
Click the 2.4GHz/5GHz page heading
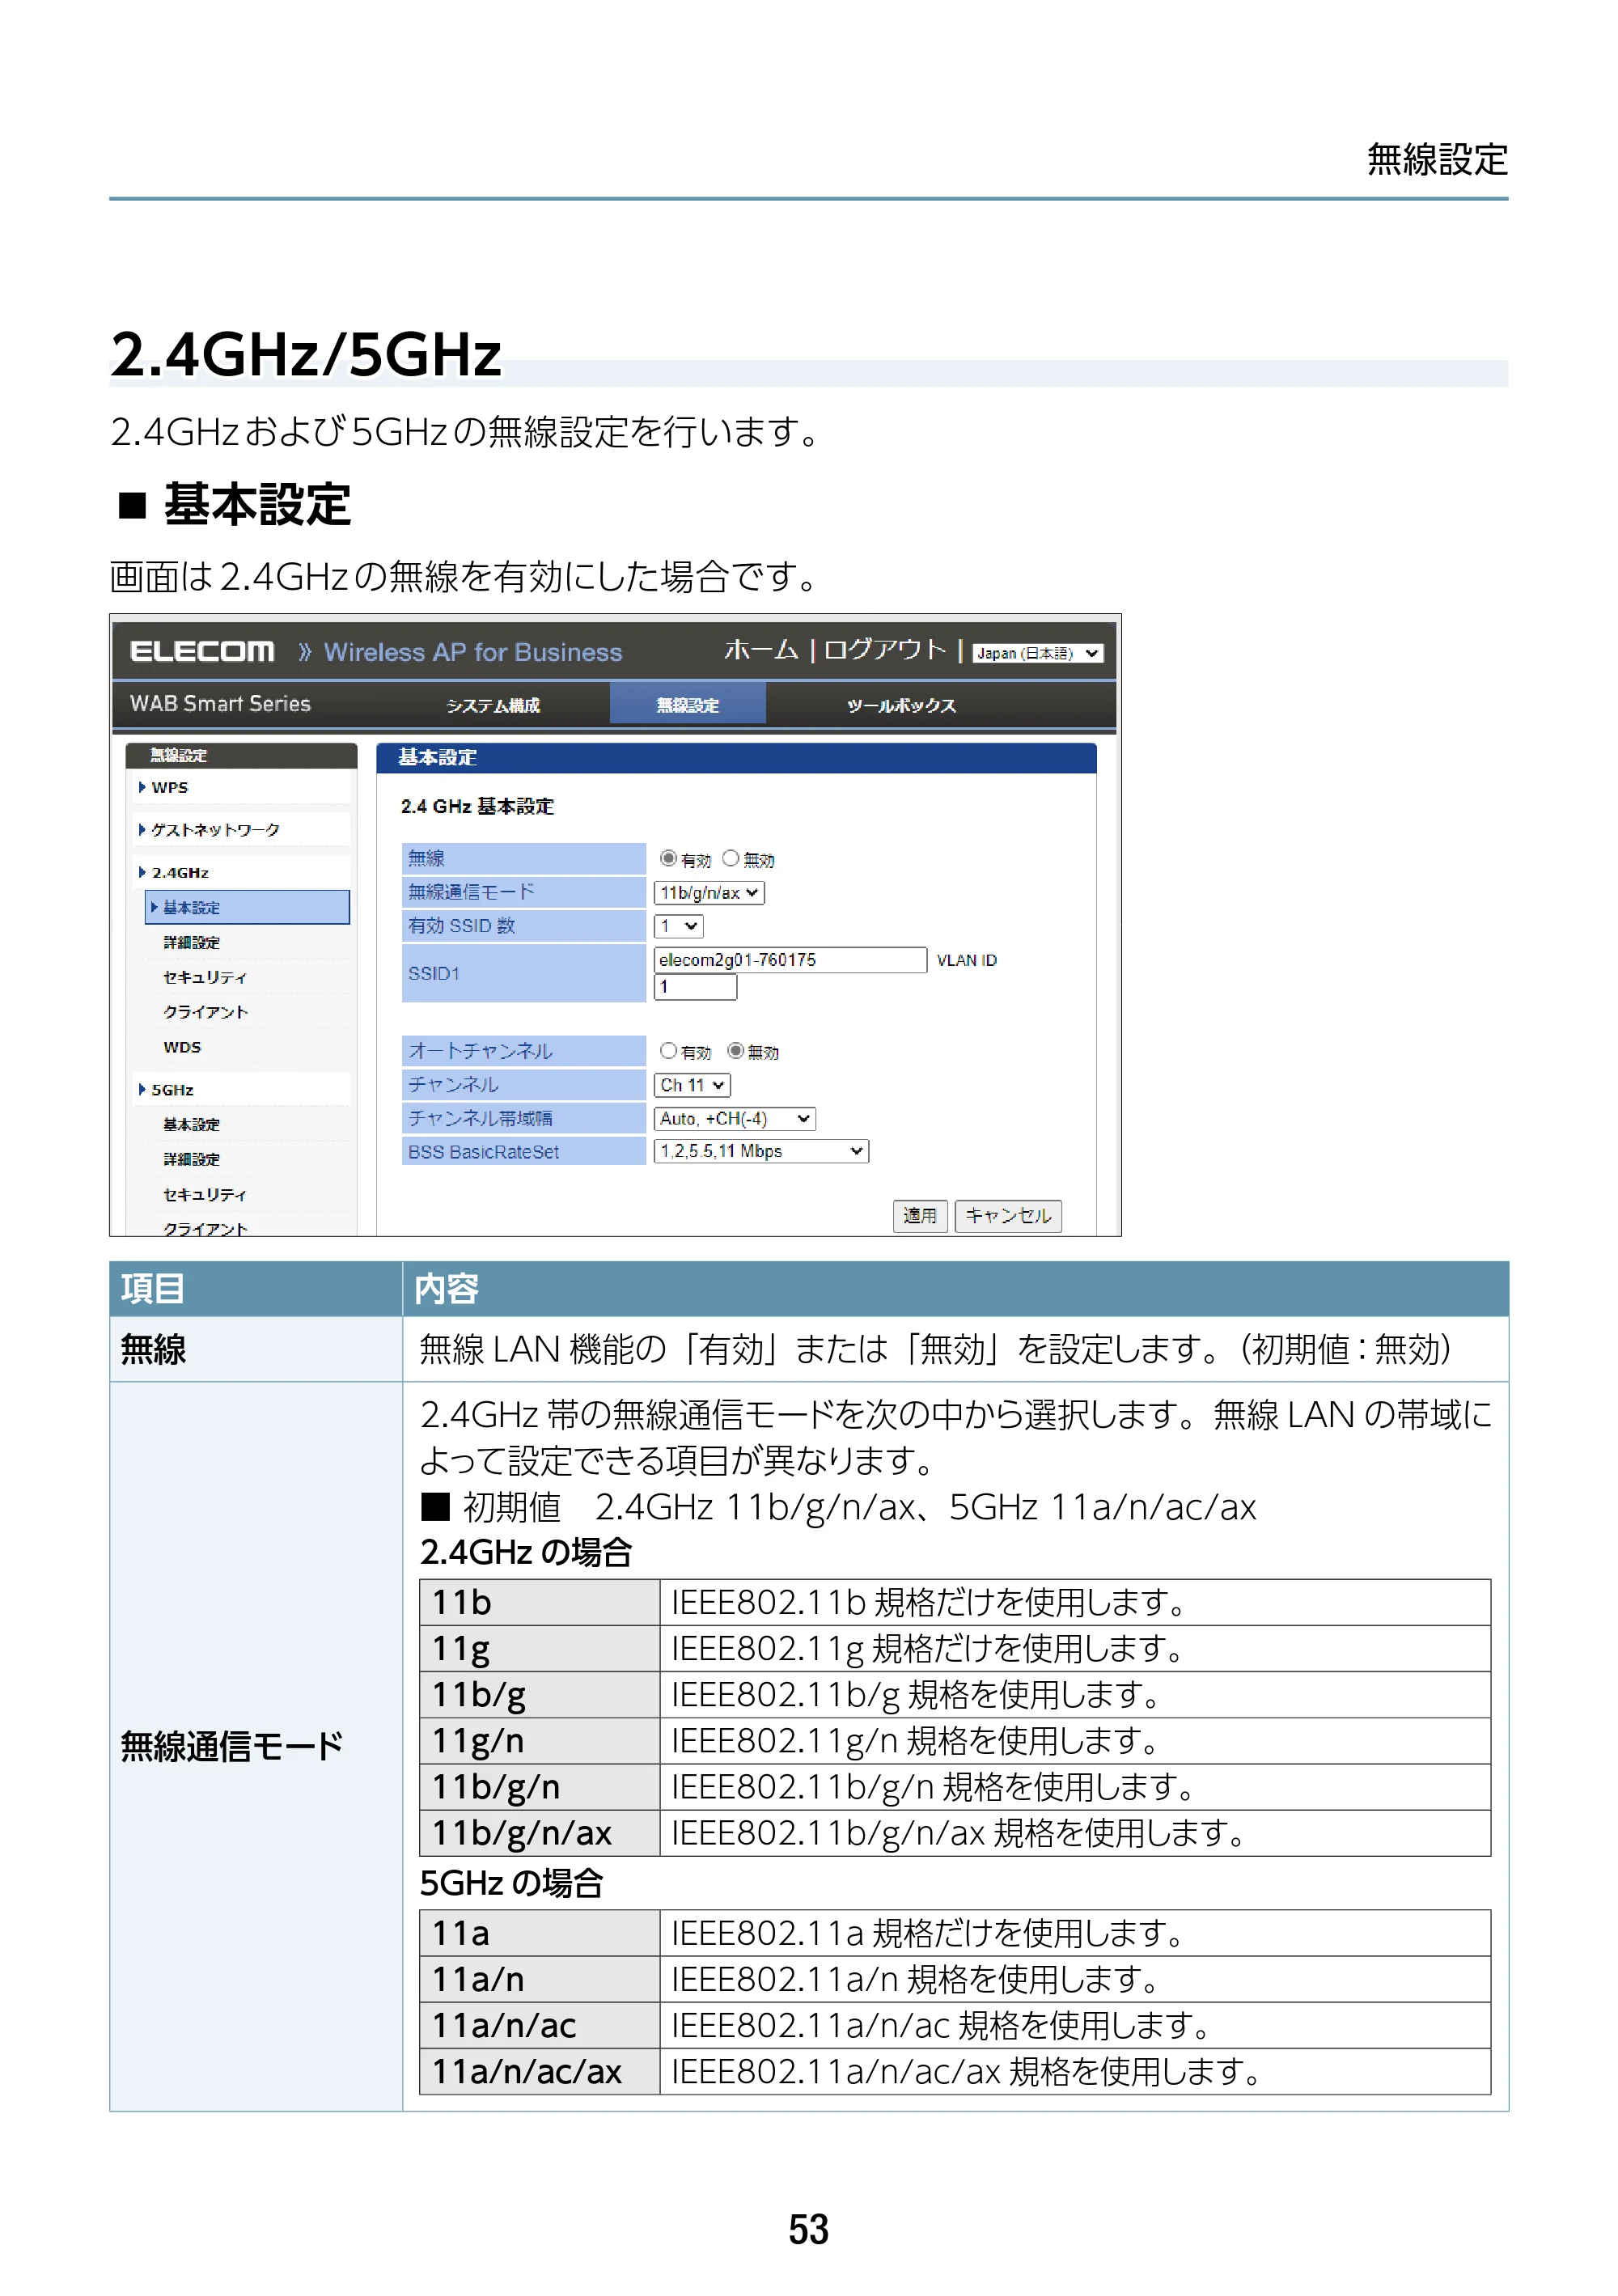(306, 355)
